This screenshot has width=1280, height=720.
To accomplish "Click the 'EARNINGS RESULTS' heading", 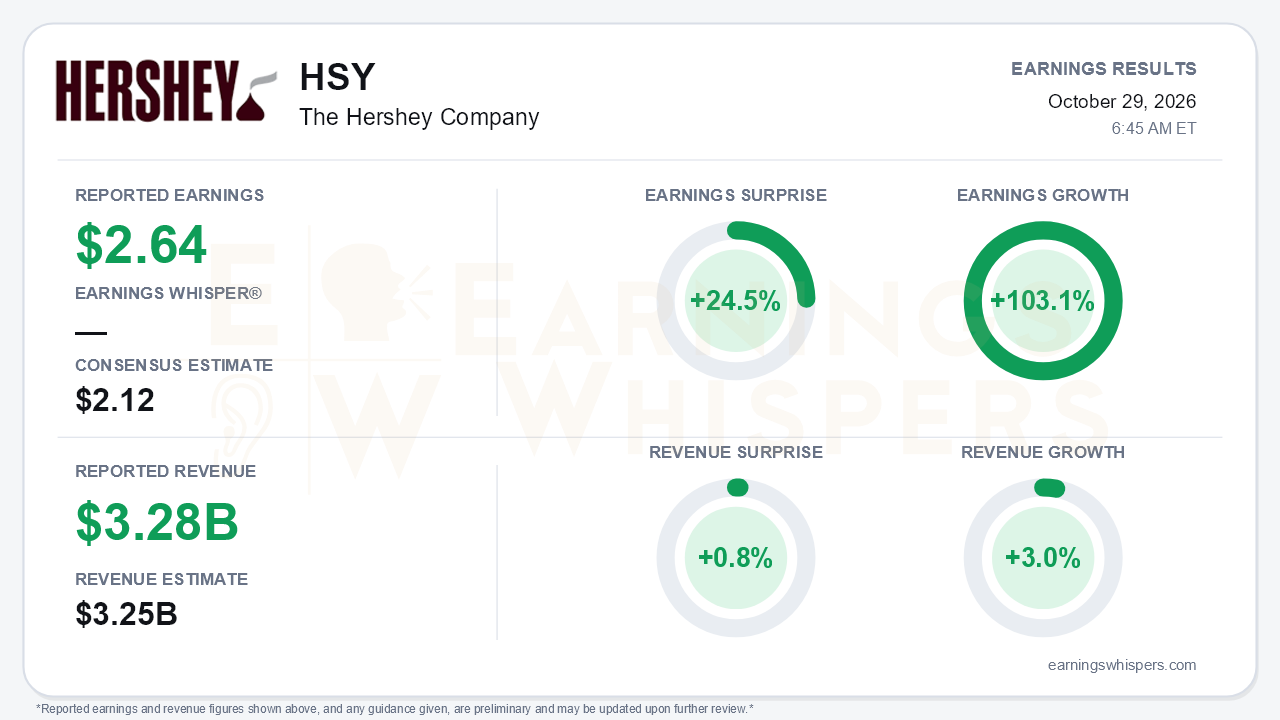I will [1104, 69].
